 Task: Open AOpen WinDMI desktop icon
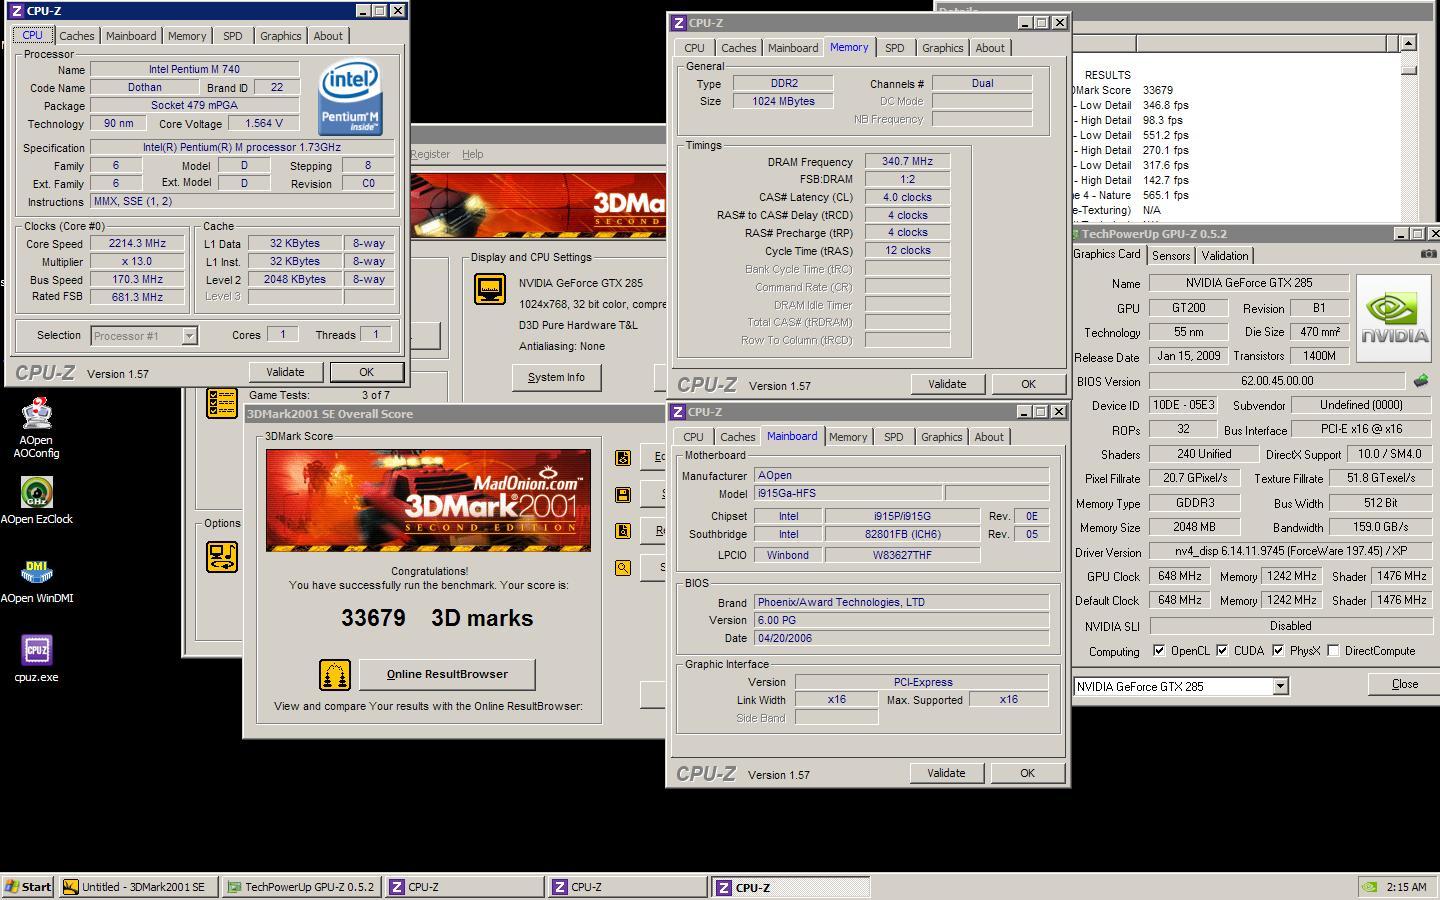coord(36,581)
